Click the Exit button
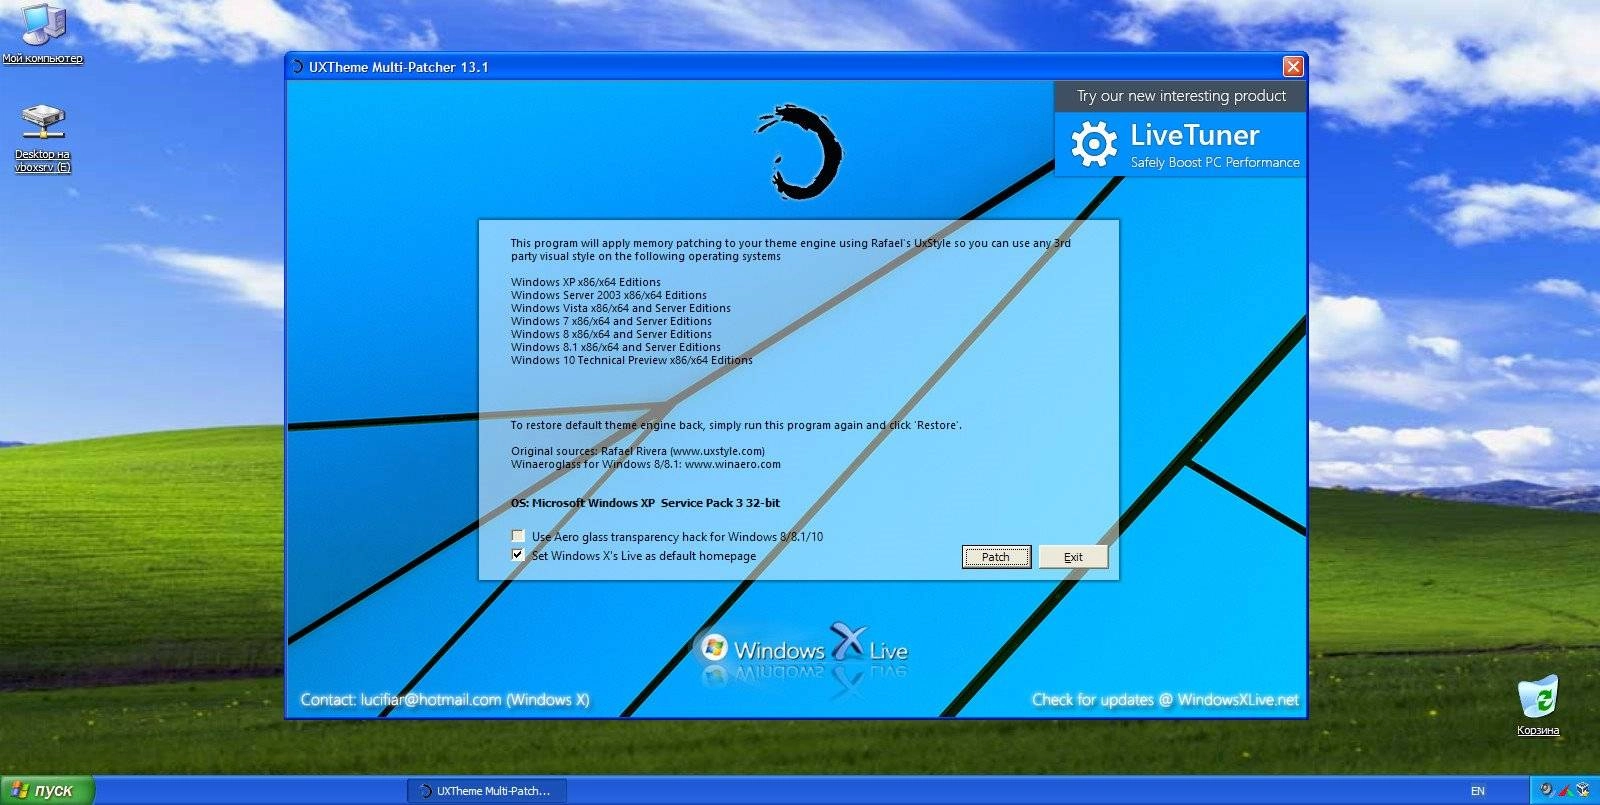The width and height of the screenshot is (1600, 805). (x=1073, y=557)
